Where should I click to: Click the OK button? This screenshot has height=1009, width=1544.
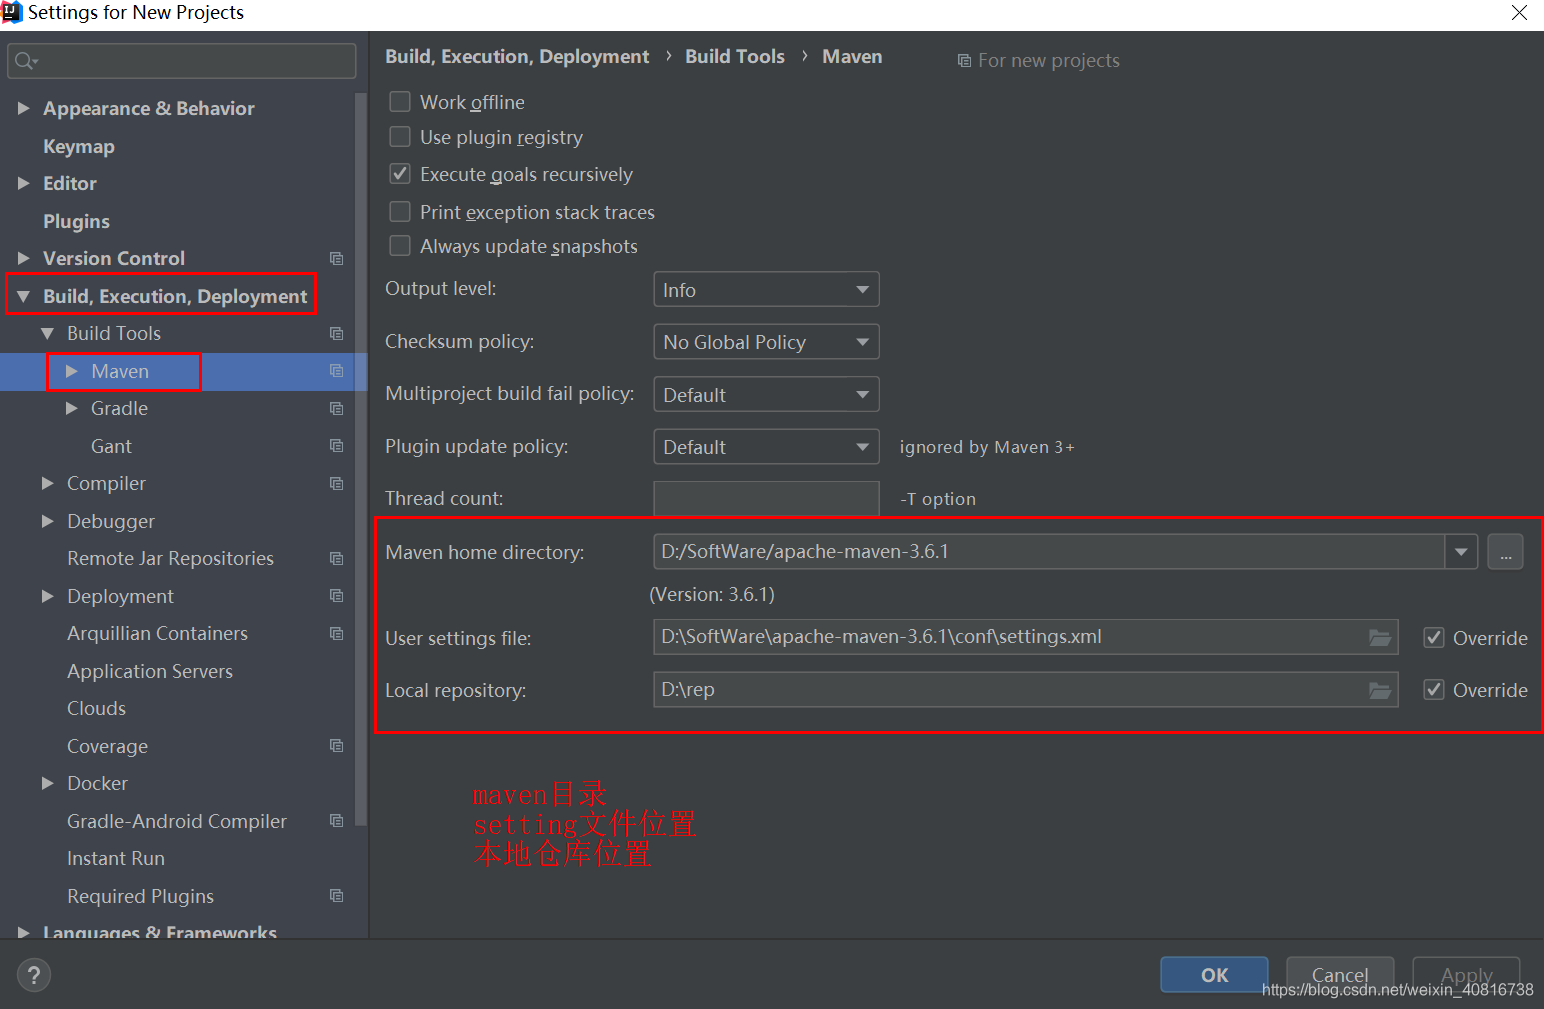click(1214, 975)
